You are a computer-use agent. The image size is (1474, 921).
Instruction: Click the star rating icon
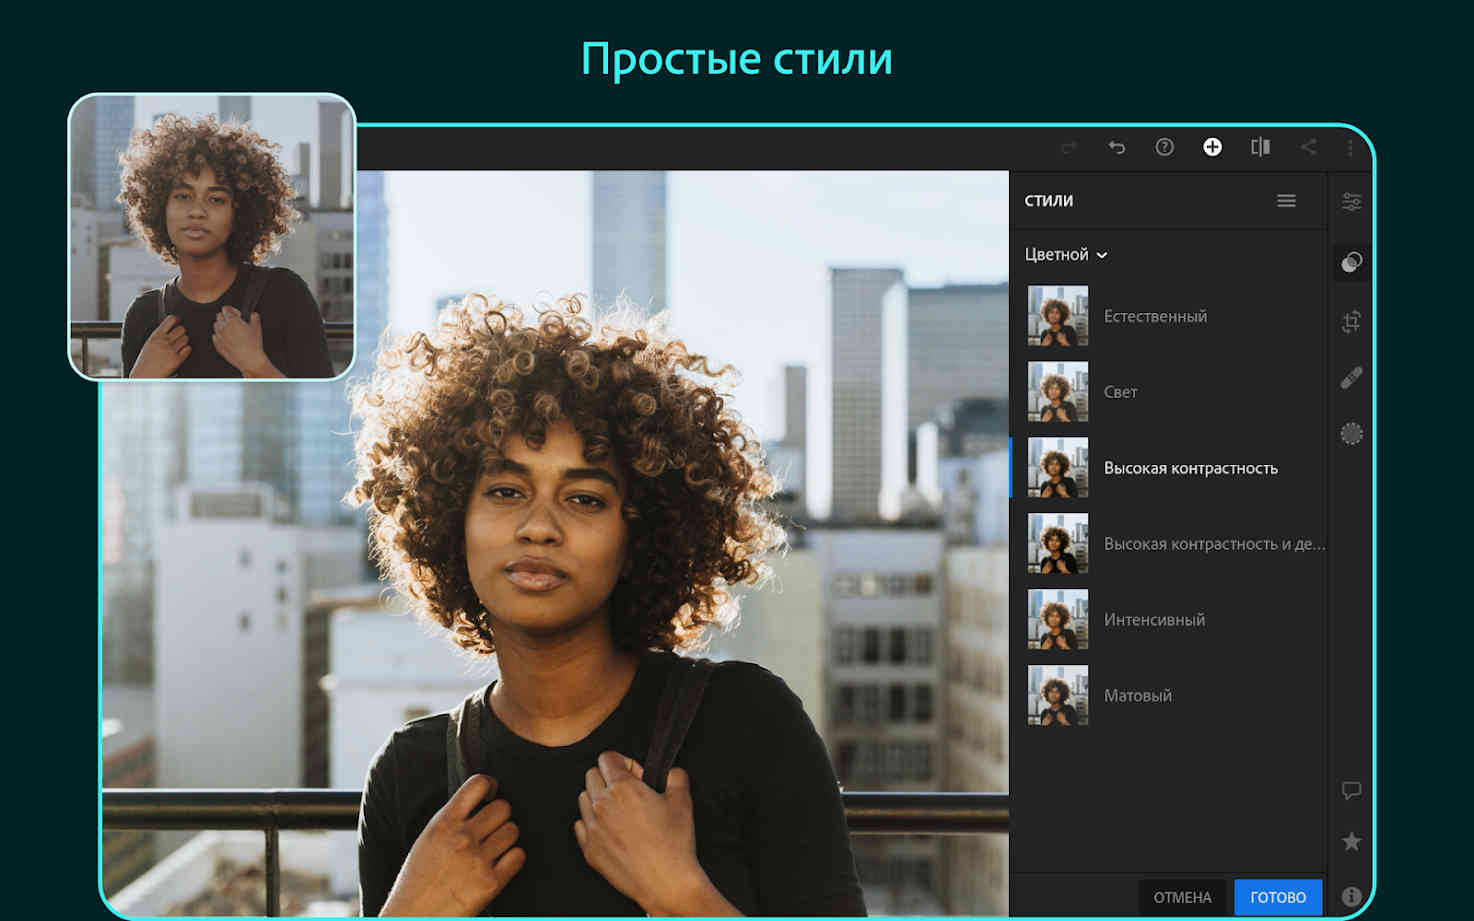1351,842
